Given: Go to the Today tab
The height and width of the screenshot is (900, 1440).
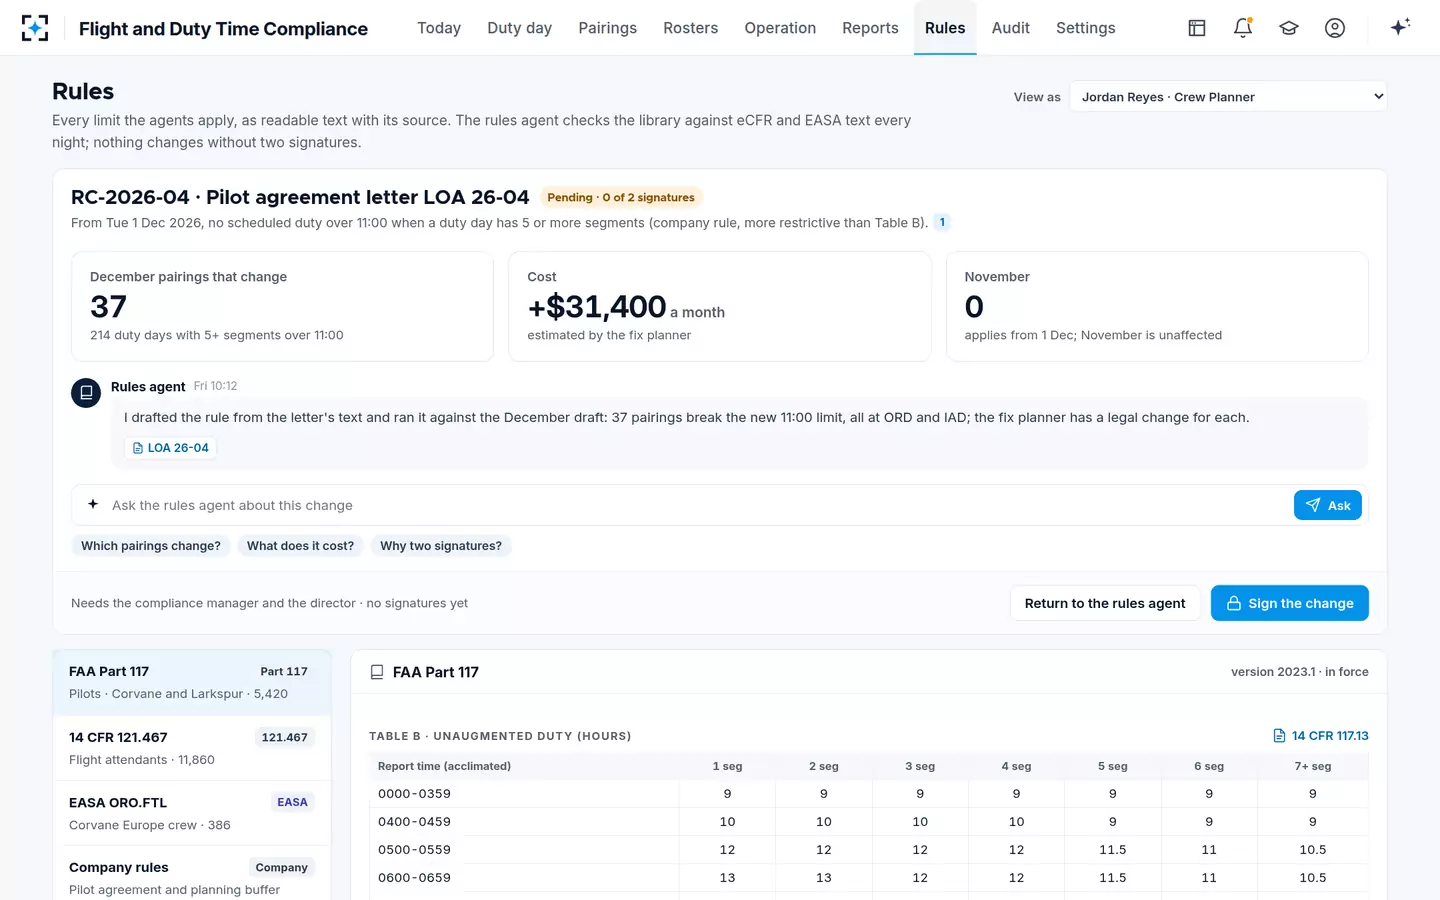Looking at the screenshot, I should (439, 28).
